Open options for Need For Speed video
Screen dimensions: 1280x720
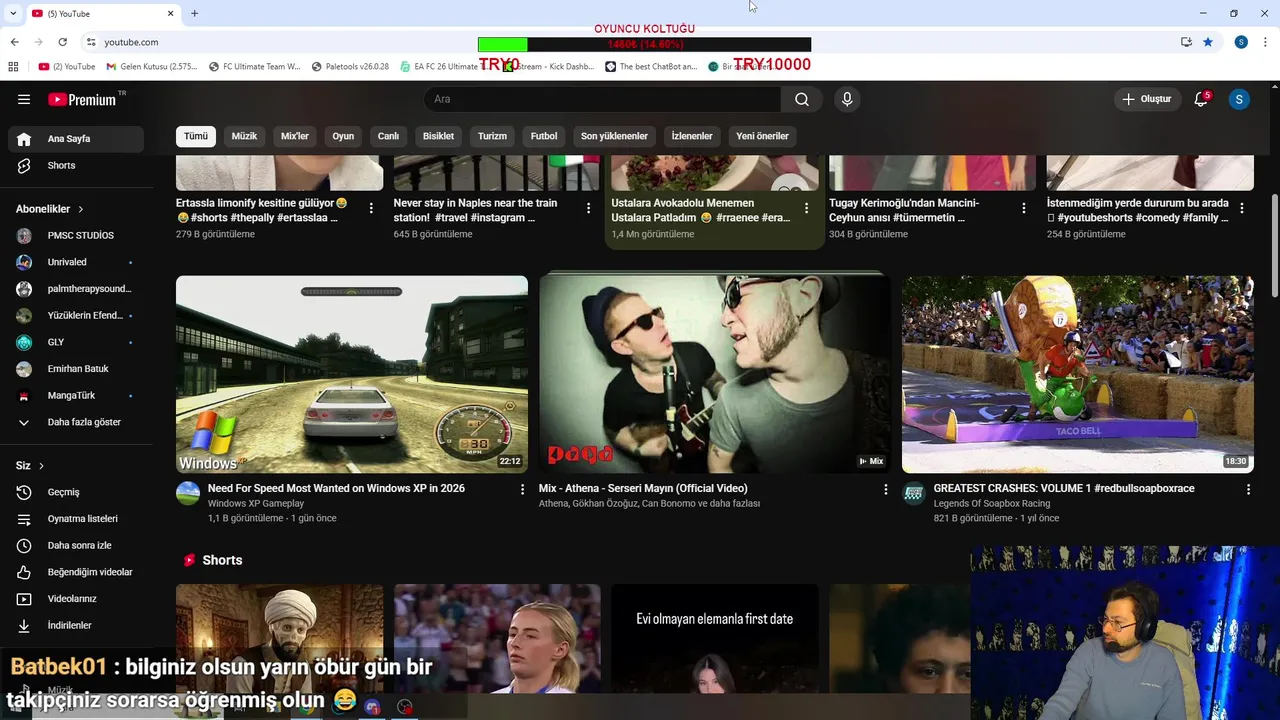(x=522, y=489)
